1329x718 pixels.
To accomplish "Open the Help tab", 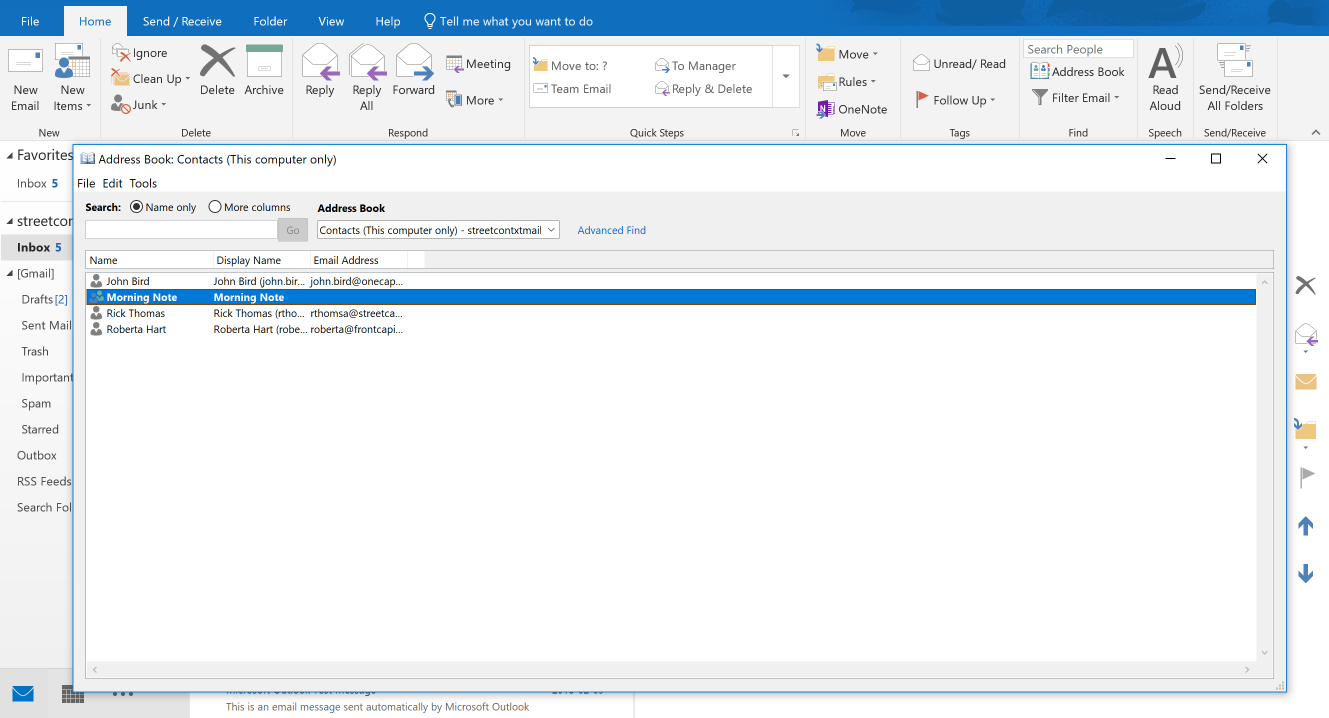I will point(388,21).
